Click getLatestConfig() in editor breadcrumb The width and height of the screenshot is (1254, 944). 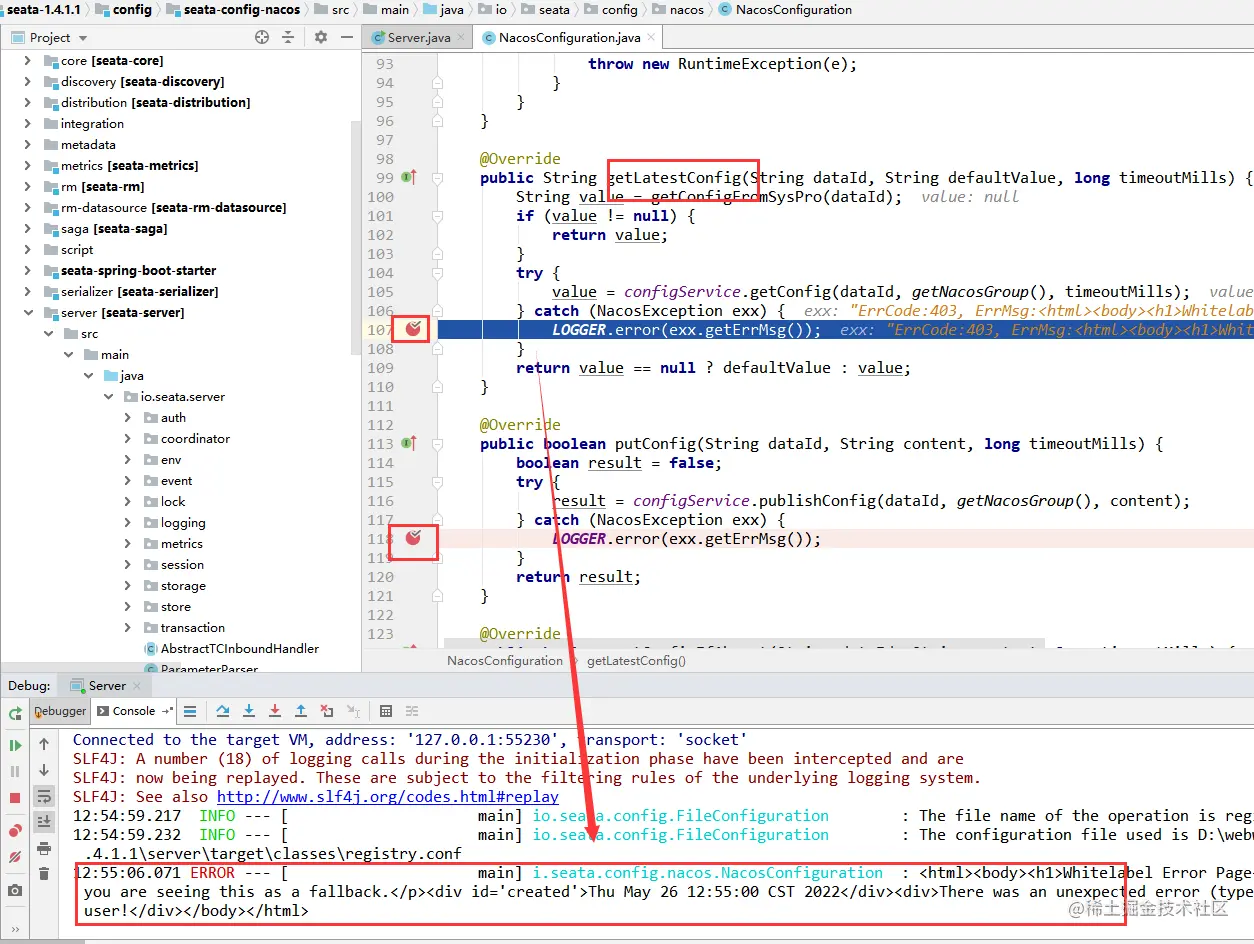coord(636,661)
